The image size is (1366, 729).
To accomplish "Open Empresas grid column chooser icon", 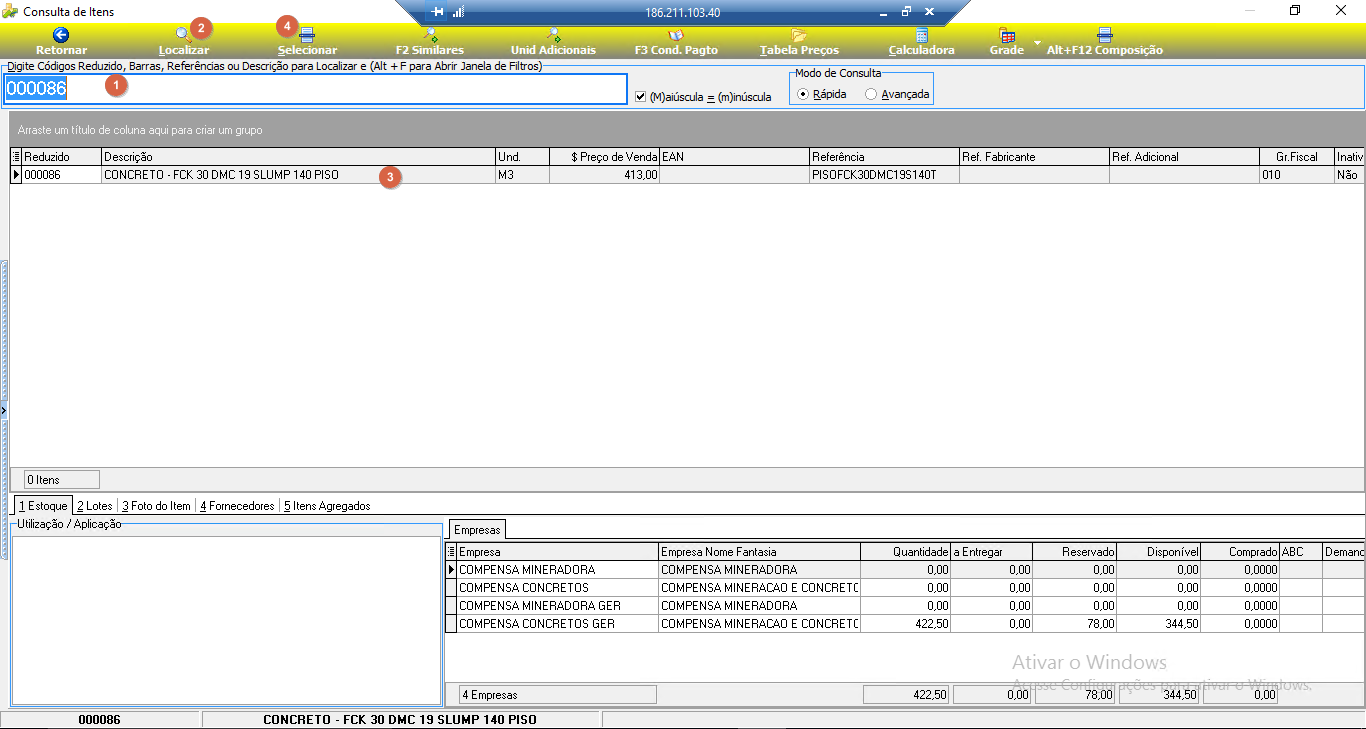I will click(x=451, y=552).
